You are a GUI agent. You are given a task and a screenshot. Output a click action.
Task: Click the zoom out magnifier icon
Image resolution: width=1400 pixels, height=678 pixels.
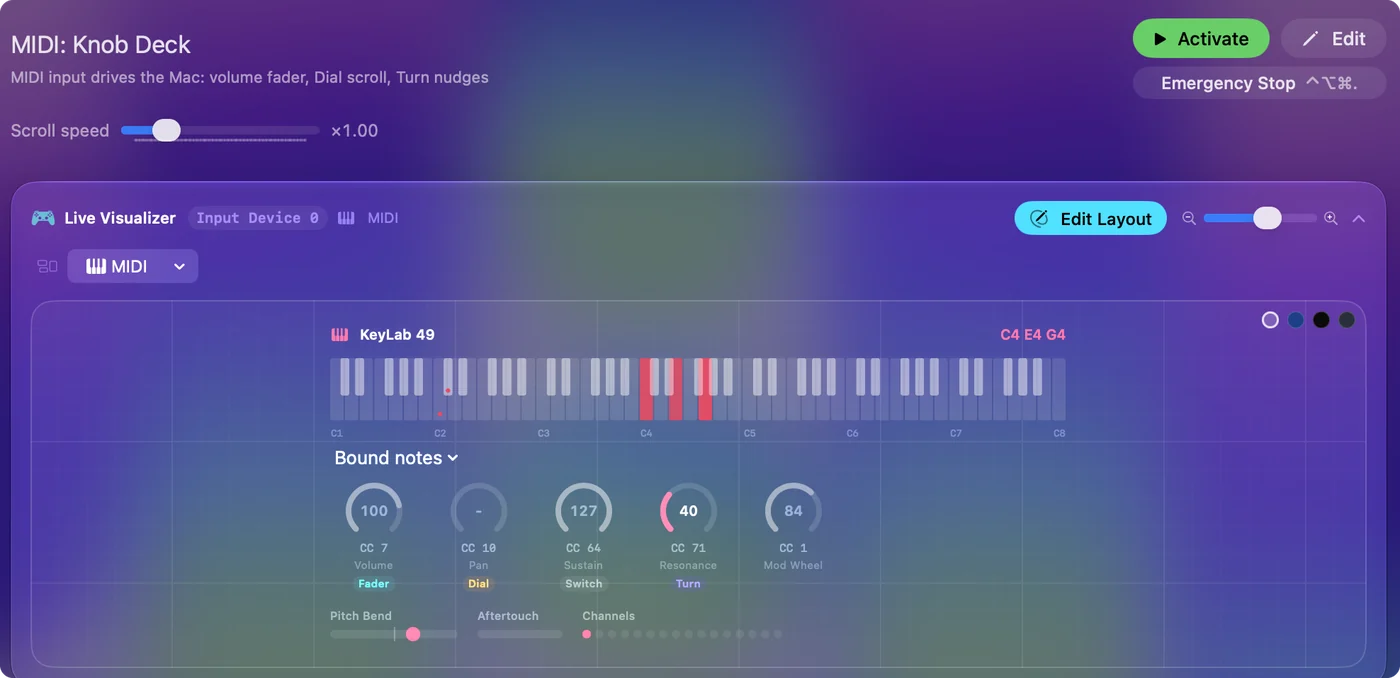[1189, 218]
